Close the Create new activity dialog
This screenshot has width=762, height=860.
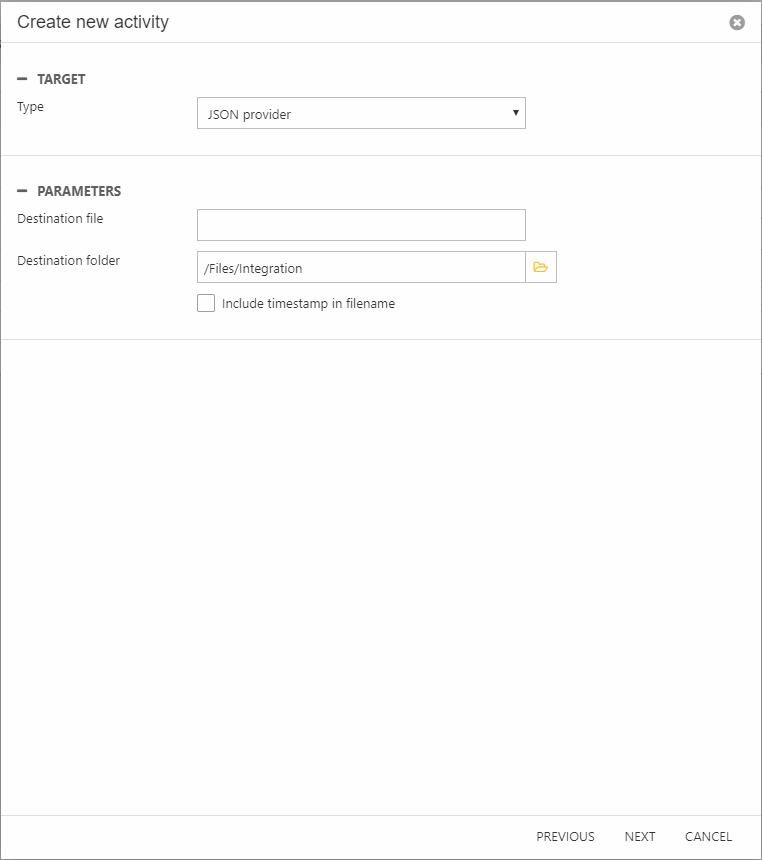pos(737,22)
